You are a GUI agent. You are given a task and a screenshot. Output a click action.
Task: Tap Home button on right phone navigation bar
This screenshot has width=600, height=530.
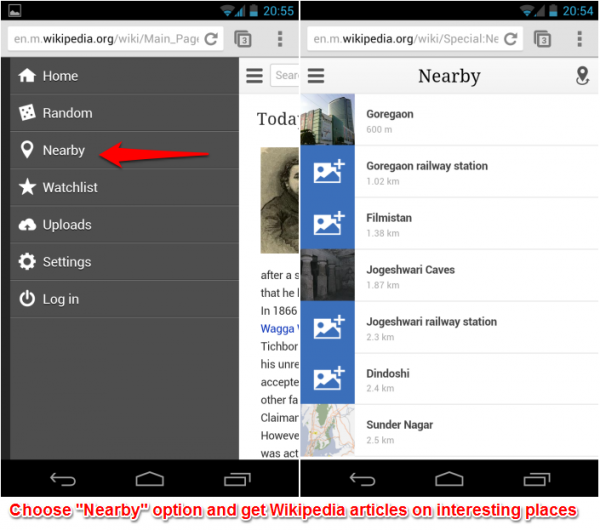click(449, 479)
